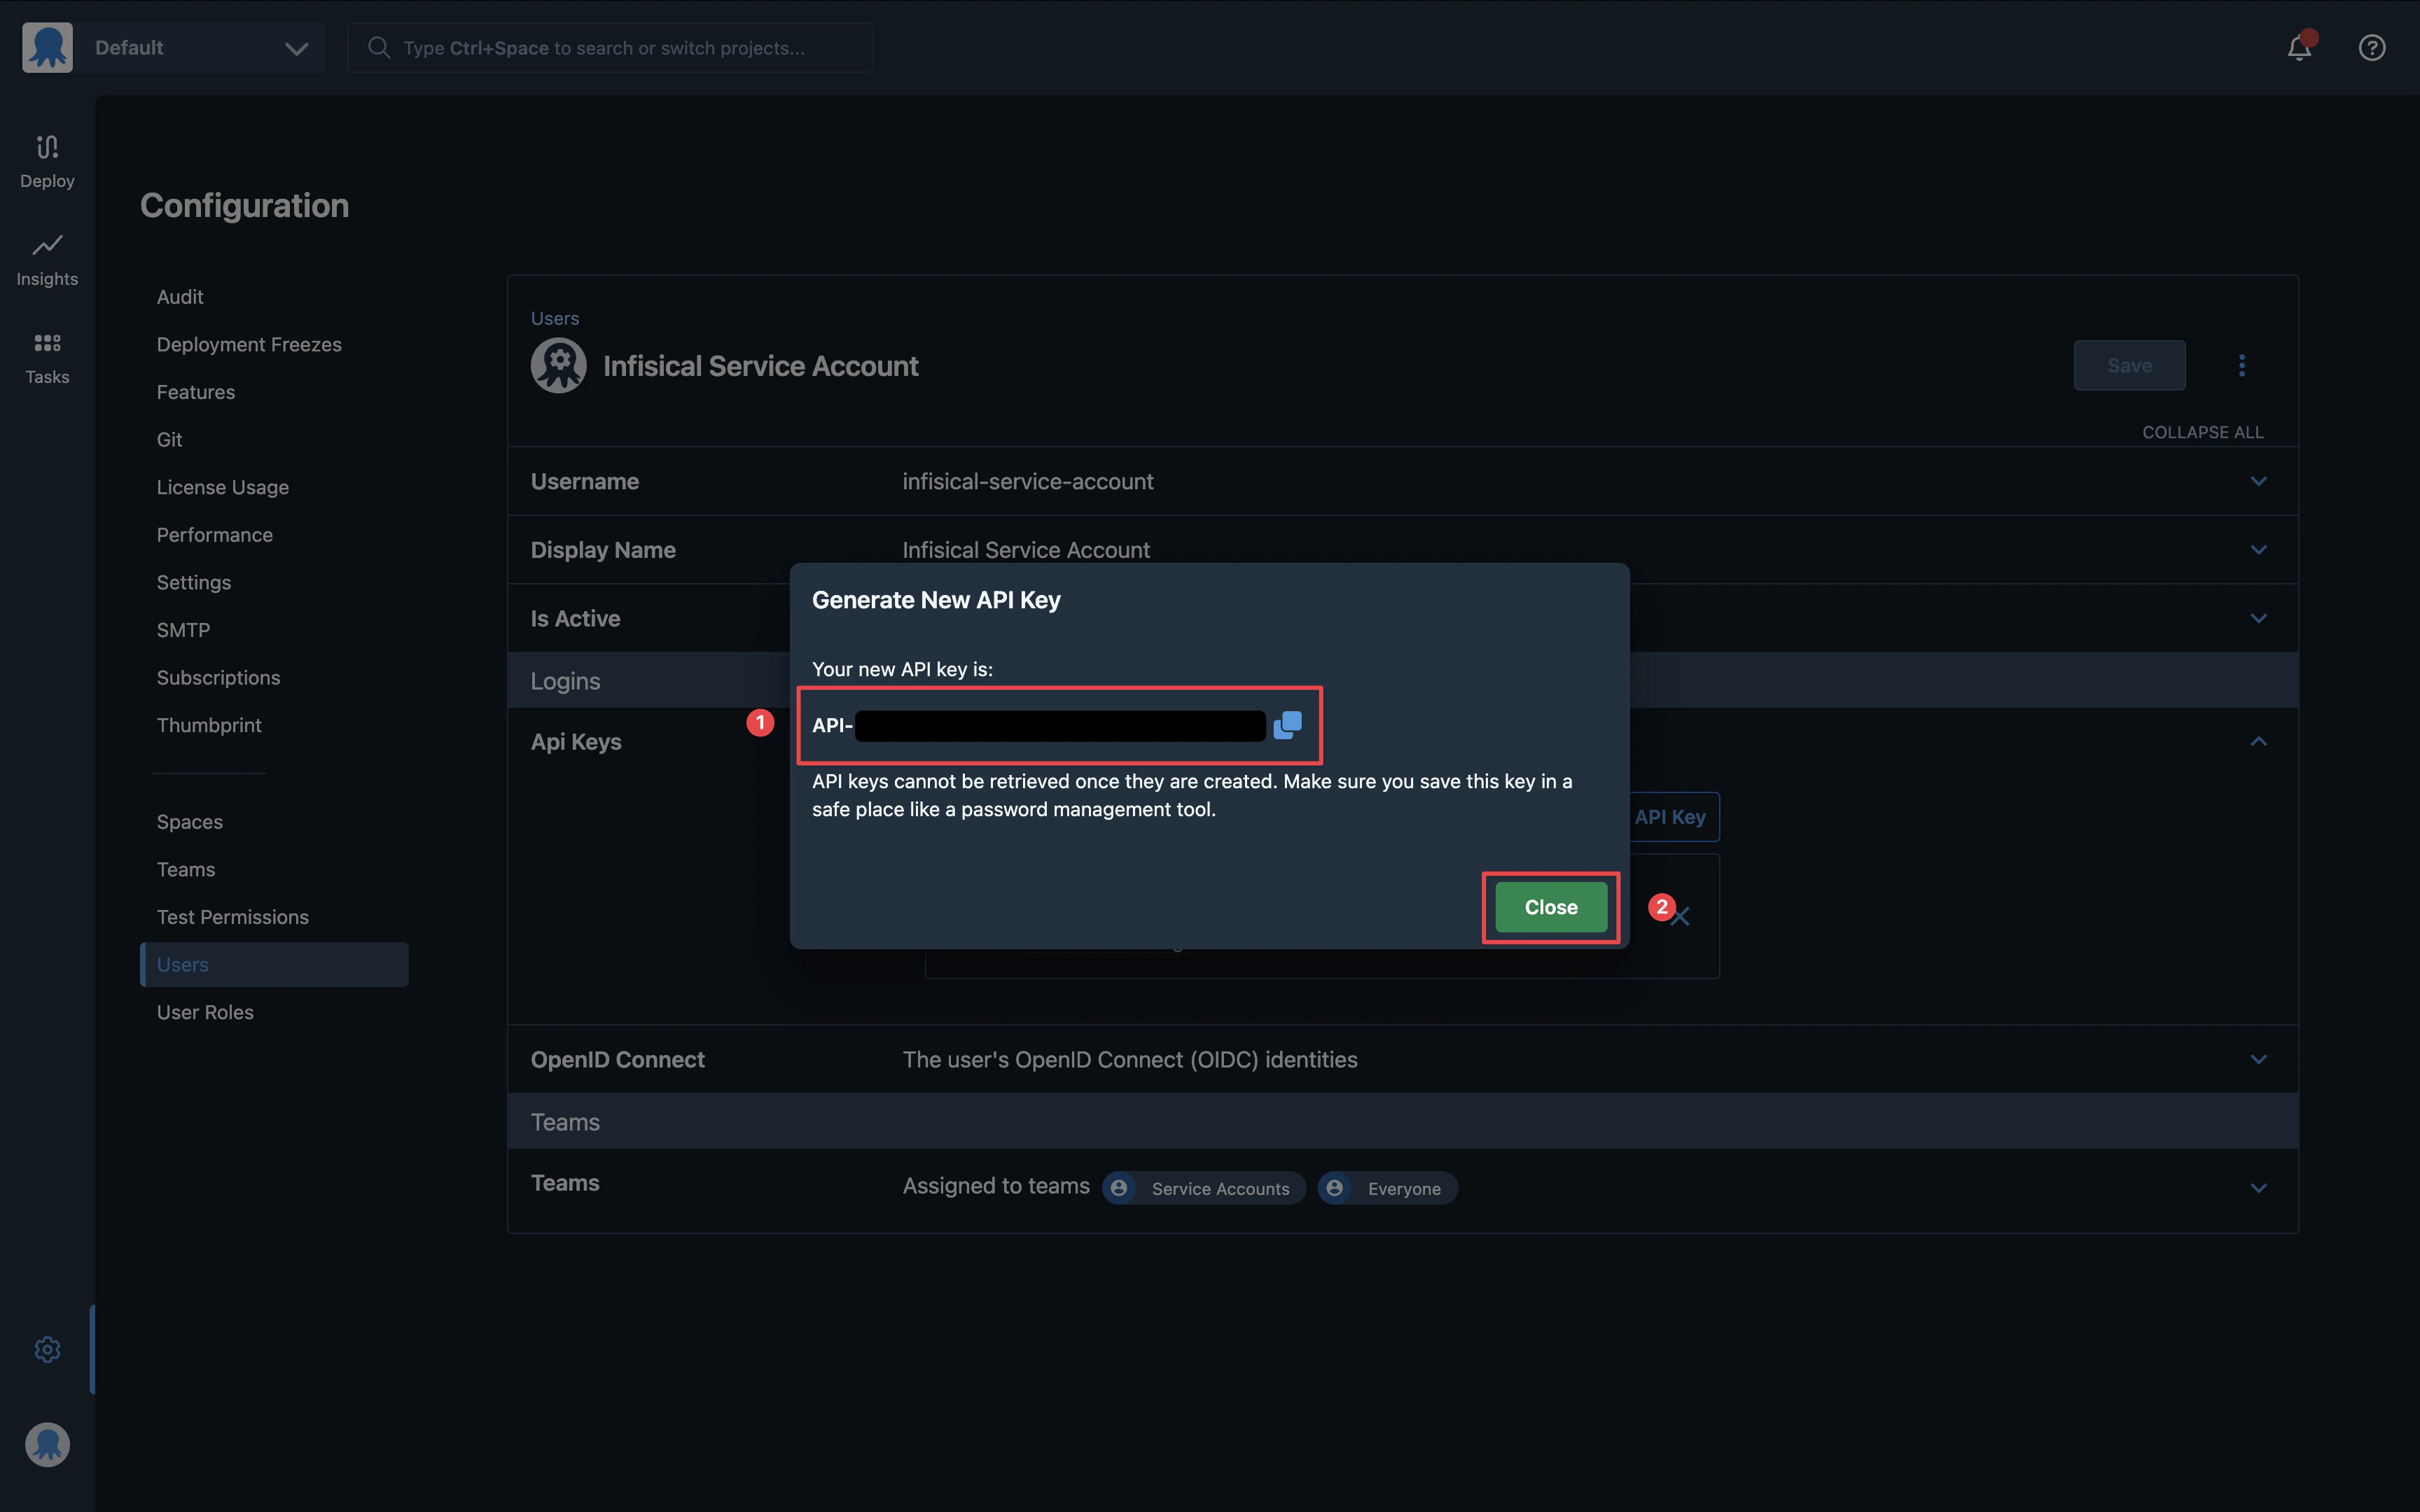Open the Tasks section
The image size is (2420, 1512).
tap(47, 358)
